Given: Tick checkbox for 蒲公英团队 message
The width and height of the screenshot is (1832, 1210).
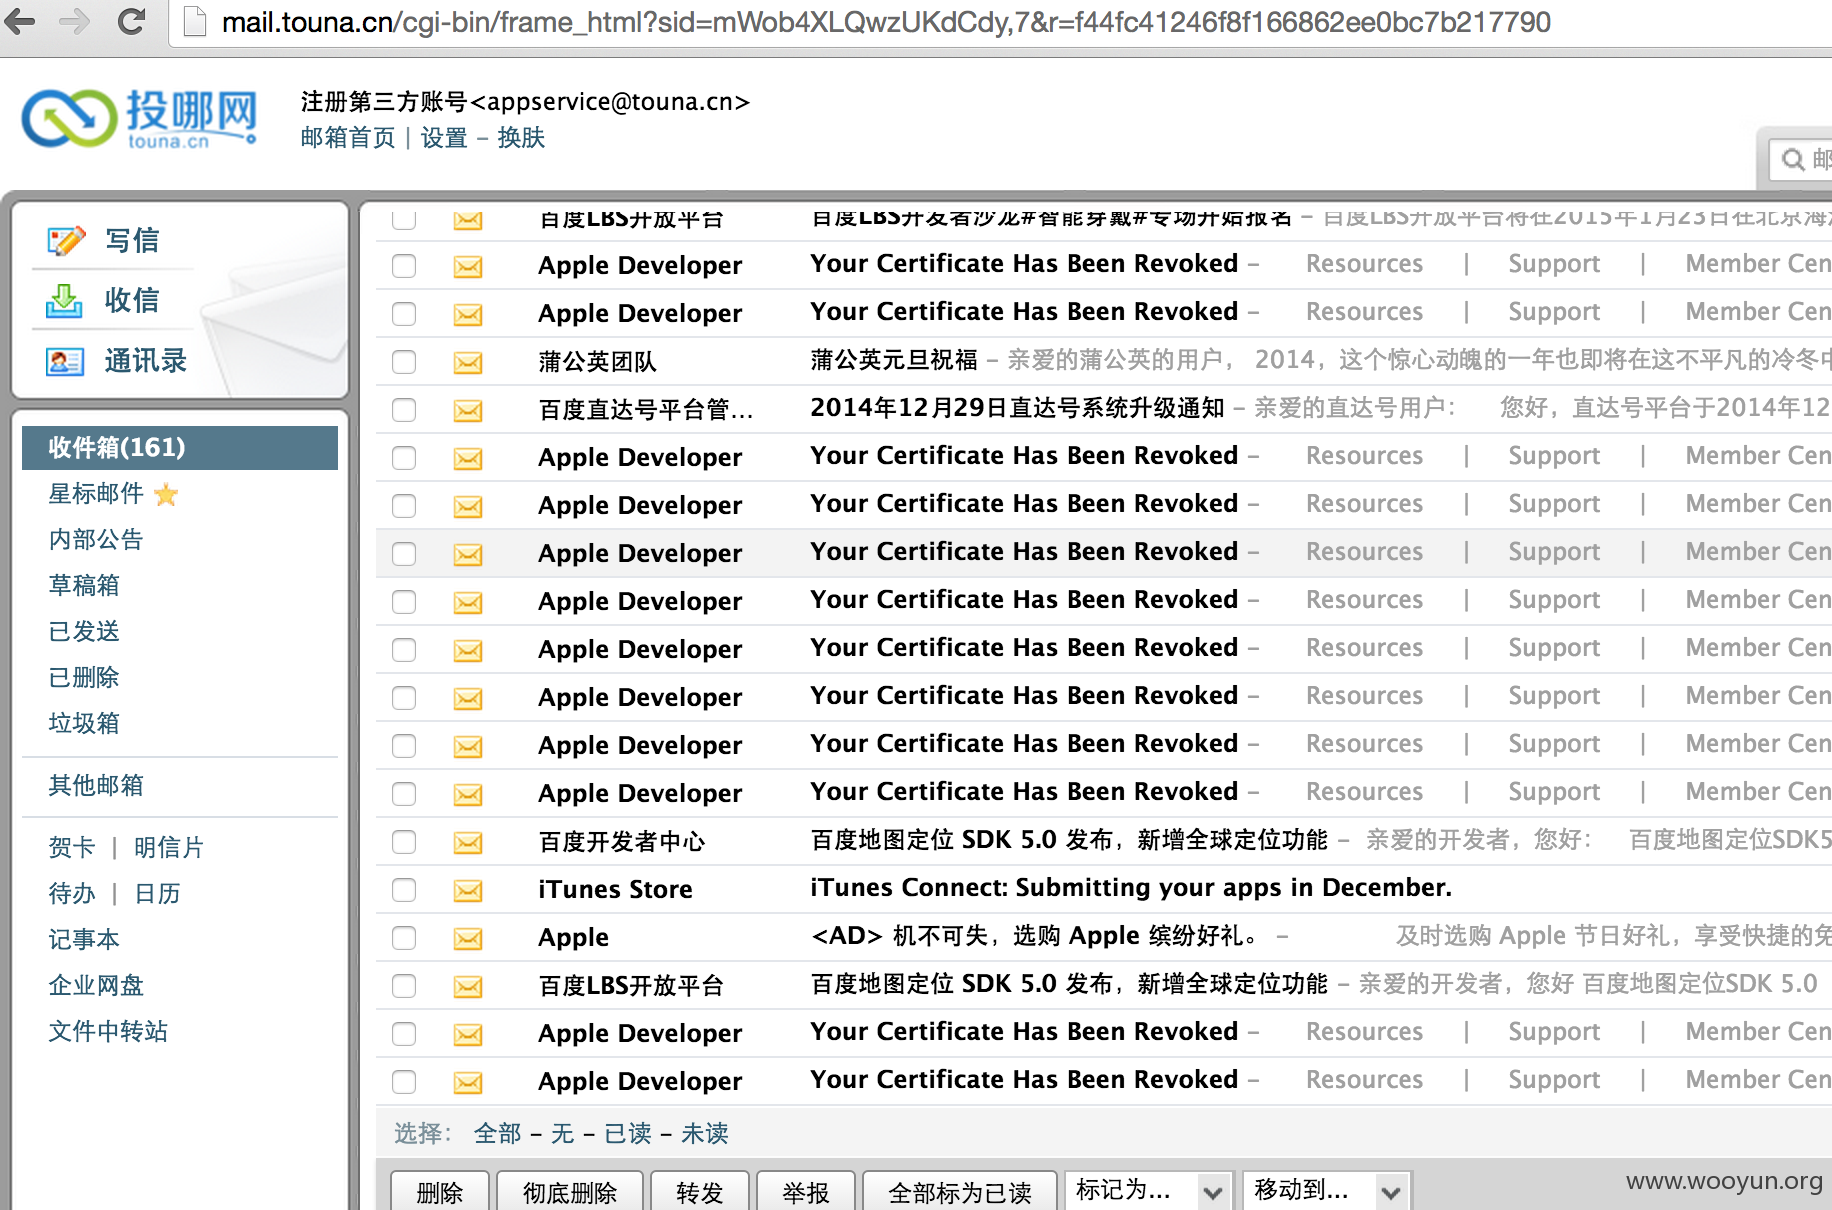Looking at the screenshot, I should [x=404, y=362].
